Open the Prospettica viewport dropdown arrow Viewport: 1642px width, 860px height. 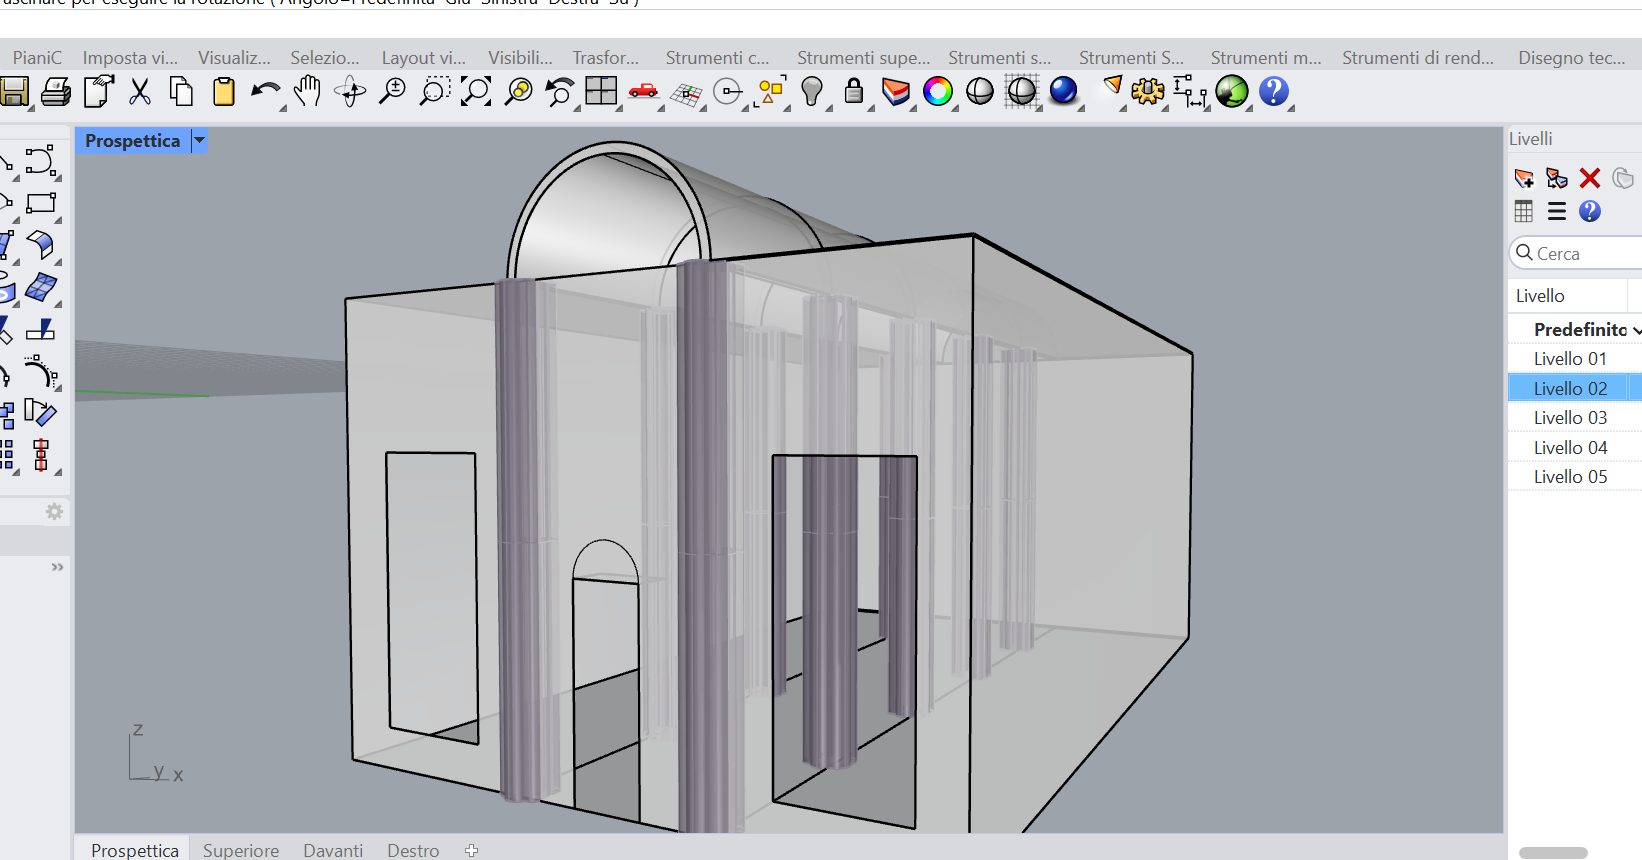tap(199, 141)
